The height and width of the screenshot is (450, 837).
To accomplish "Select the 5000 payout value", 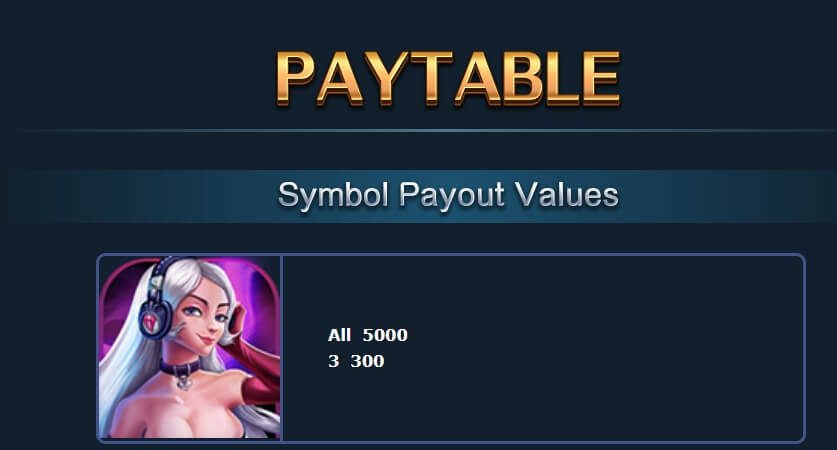I will pos(385,335).
